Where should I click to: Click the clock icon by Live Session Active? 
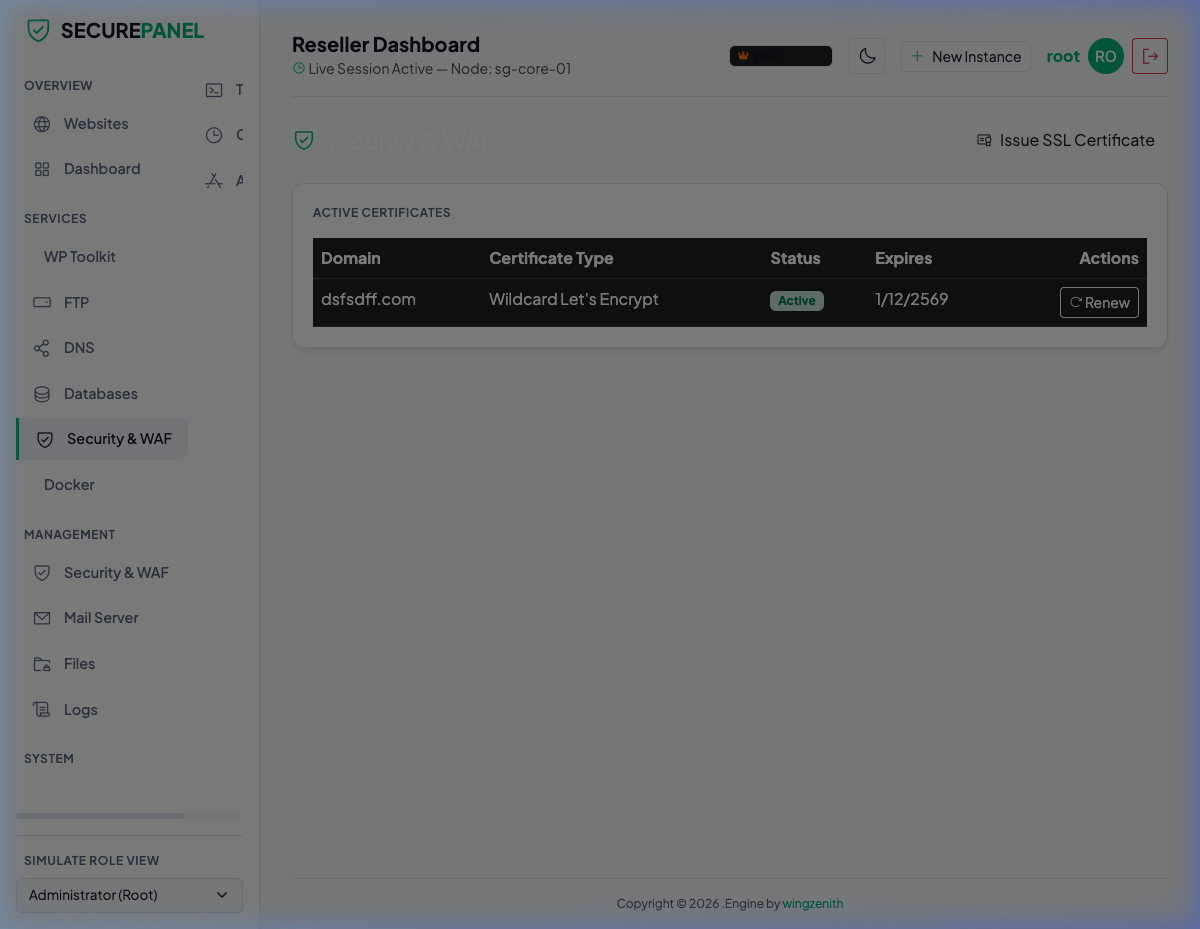[x=299, y=69]
